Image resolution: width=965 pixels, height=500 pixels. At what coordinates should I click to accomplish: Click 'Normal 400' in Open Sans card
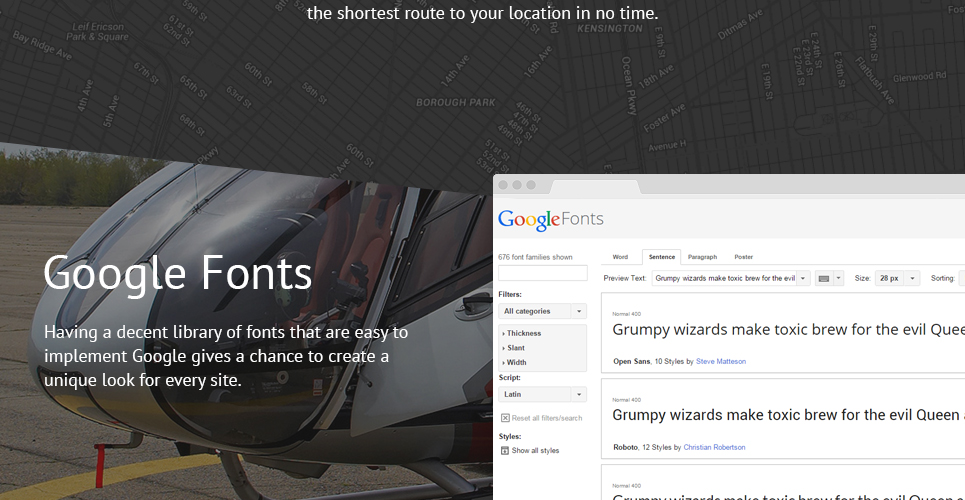coord(627,314)
